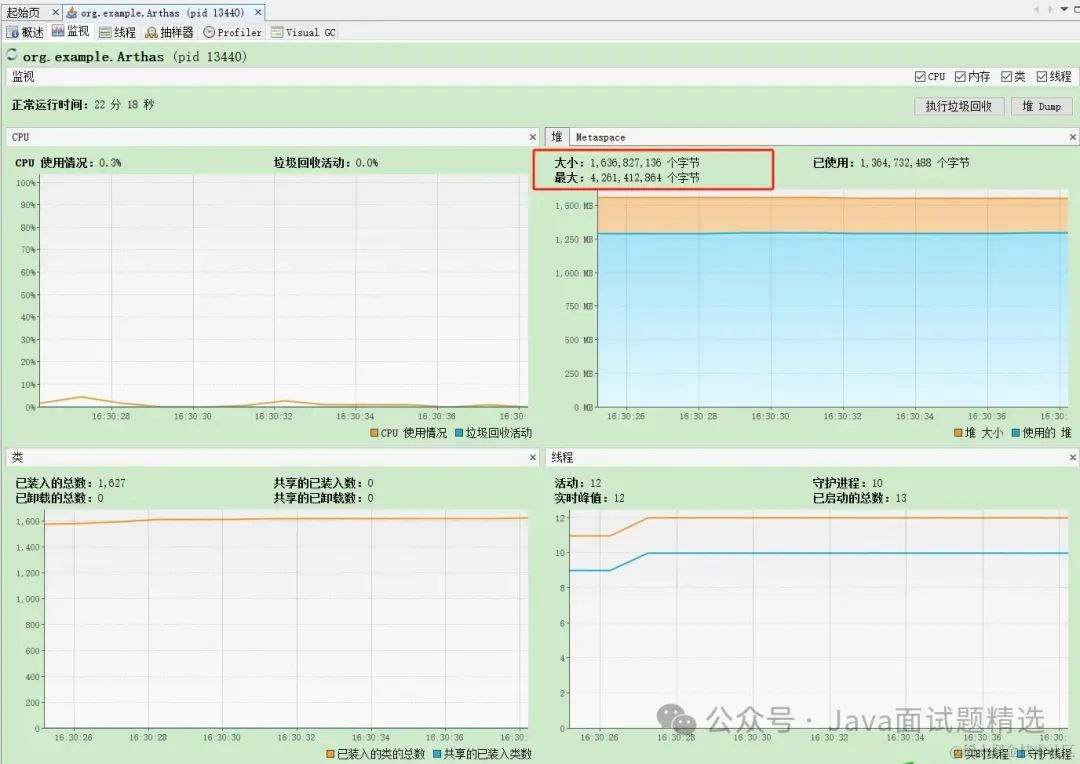Click the 活动: 12 thread value
The image size is (1080, 764).
click(x=578, y=483)
